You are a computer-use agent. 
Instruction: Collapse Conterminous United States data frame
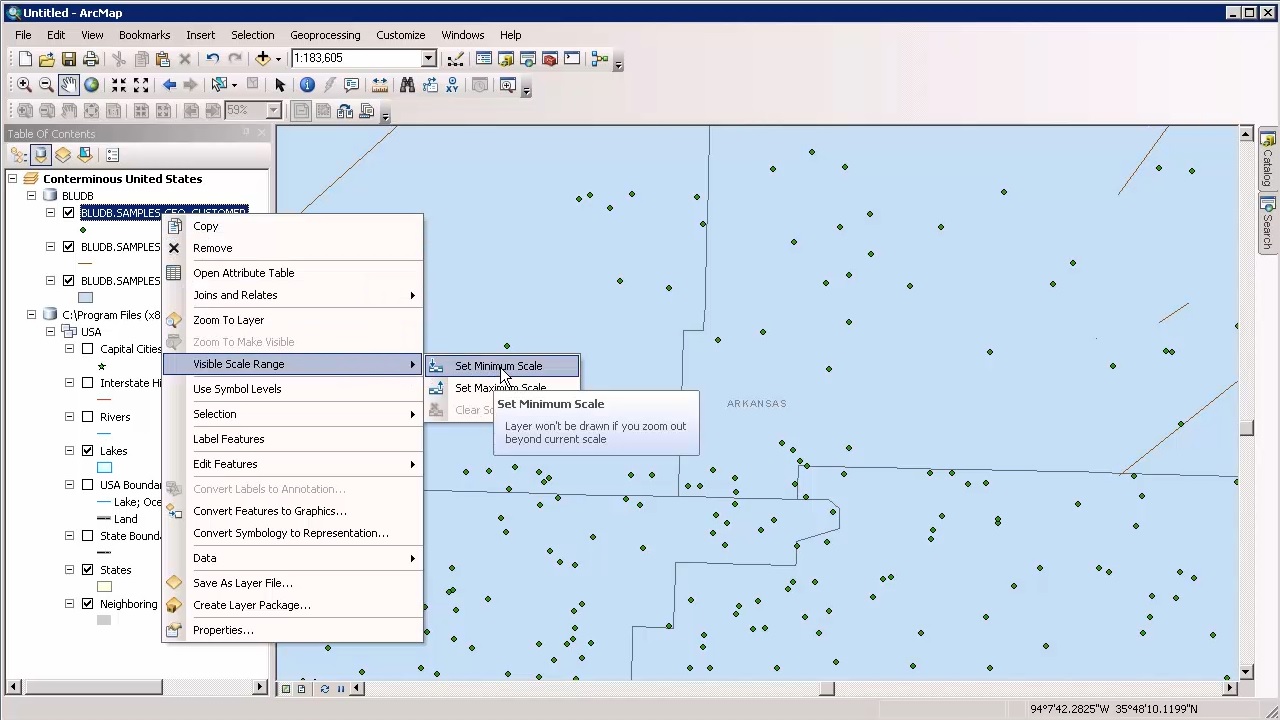[x=12, y=179]
